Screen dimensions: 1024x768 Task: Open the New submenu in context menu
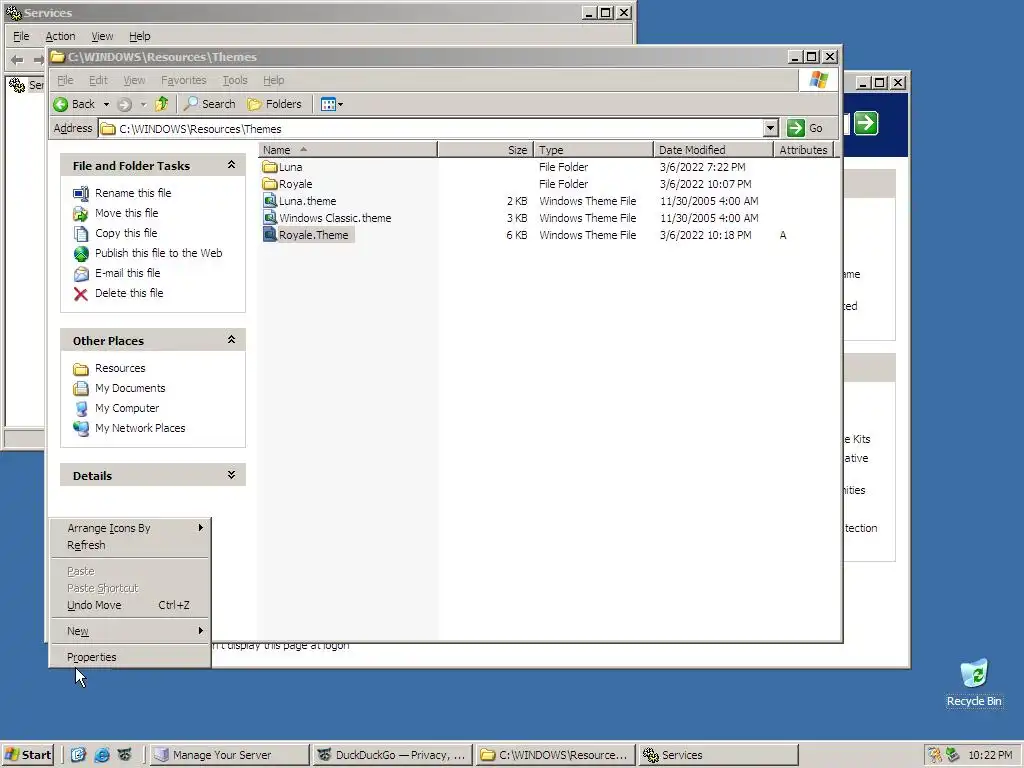pyautogui.click(x=131, y=631)
